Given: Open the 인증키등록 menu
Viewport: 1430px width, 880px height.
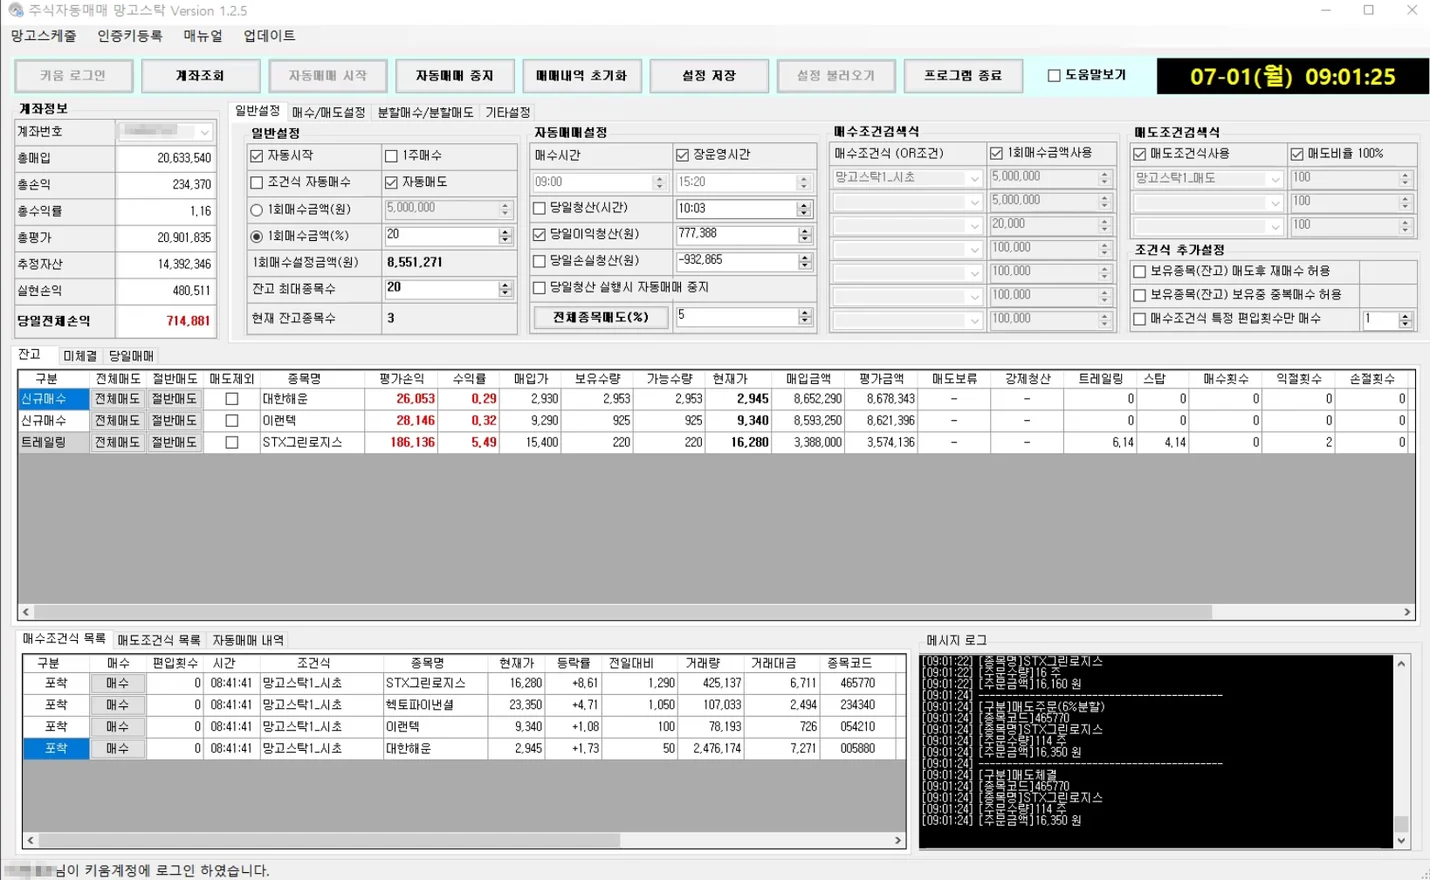Looking at the screenshot, I should coord(129,36).
